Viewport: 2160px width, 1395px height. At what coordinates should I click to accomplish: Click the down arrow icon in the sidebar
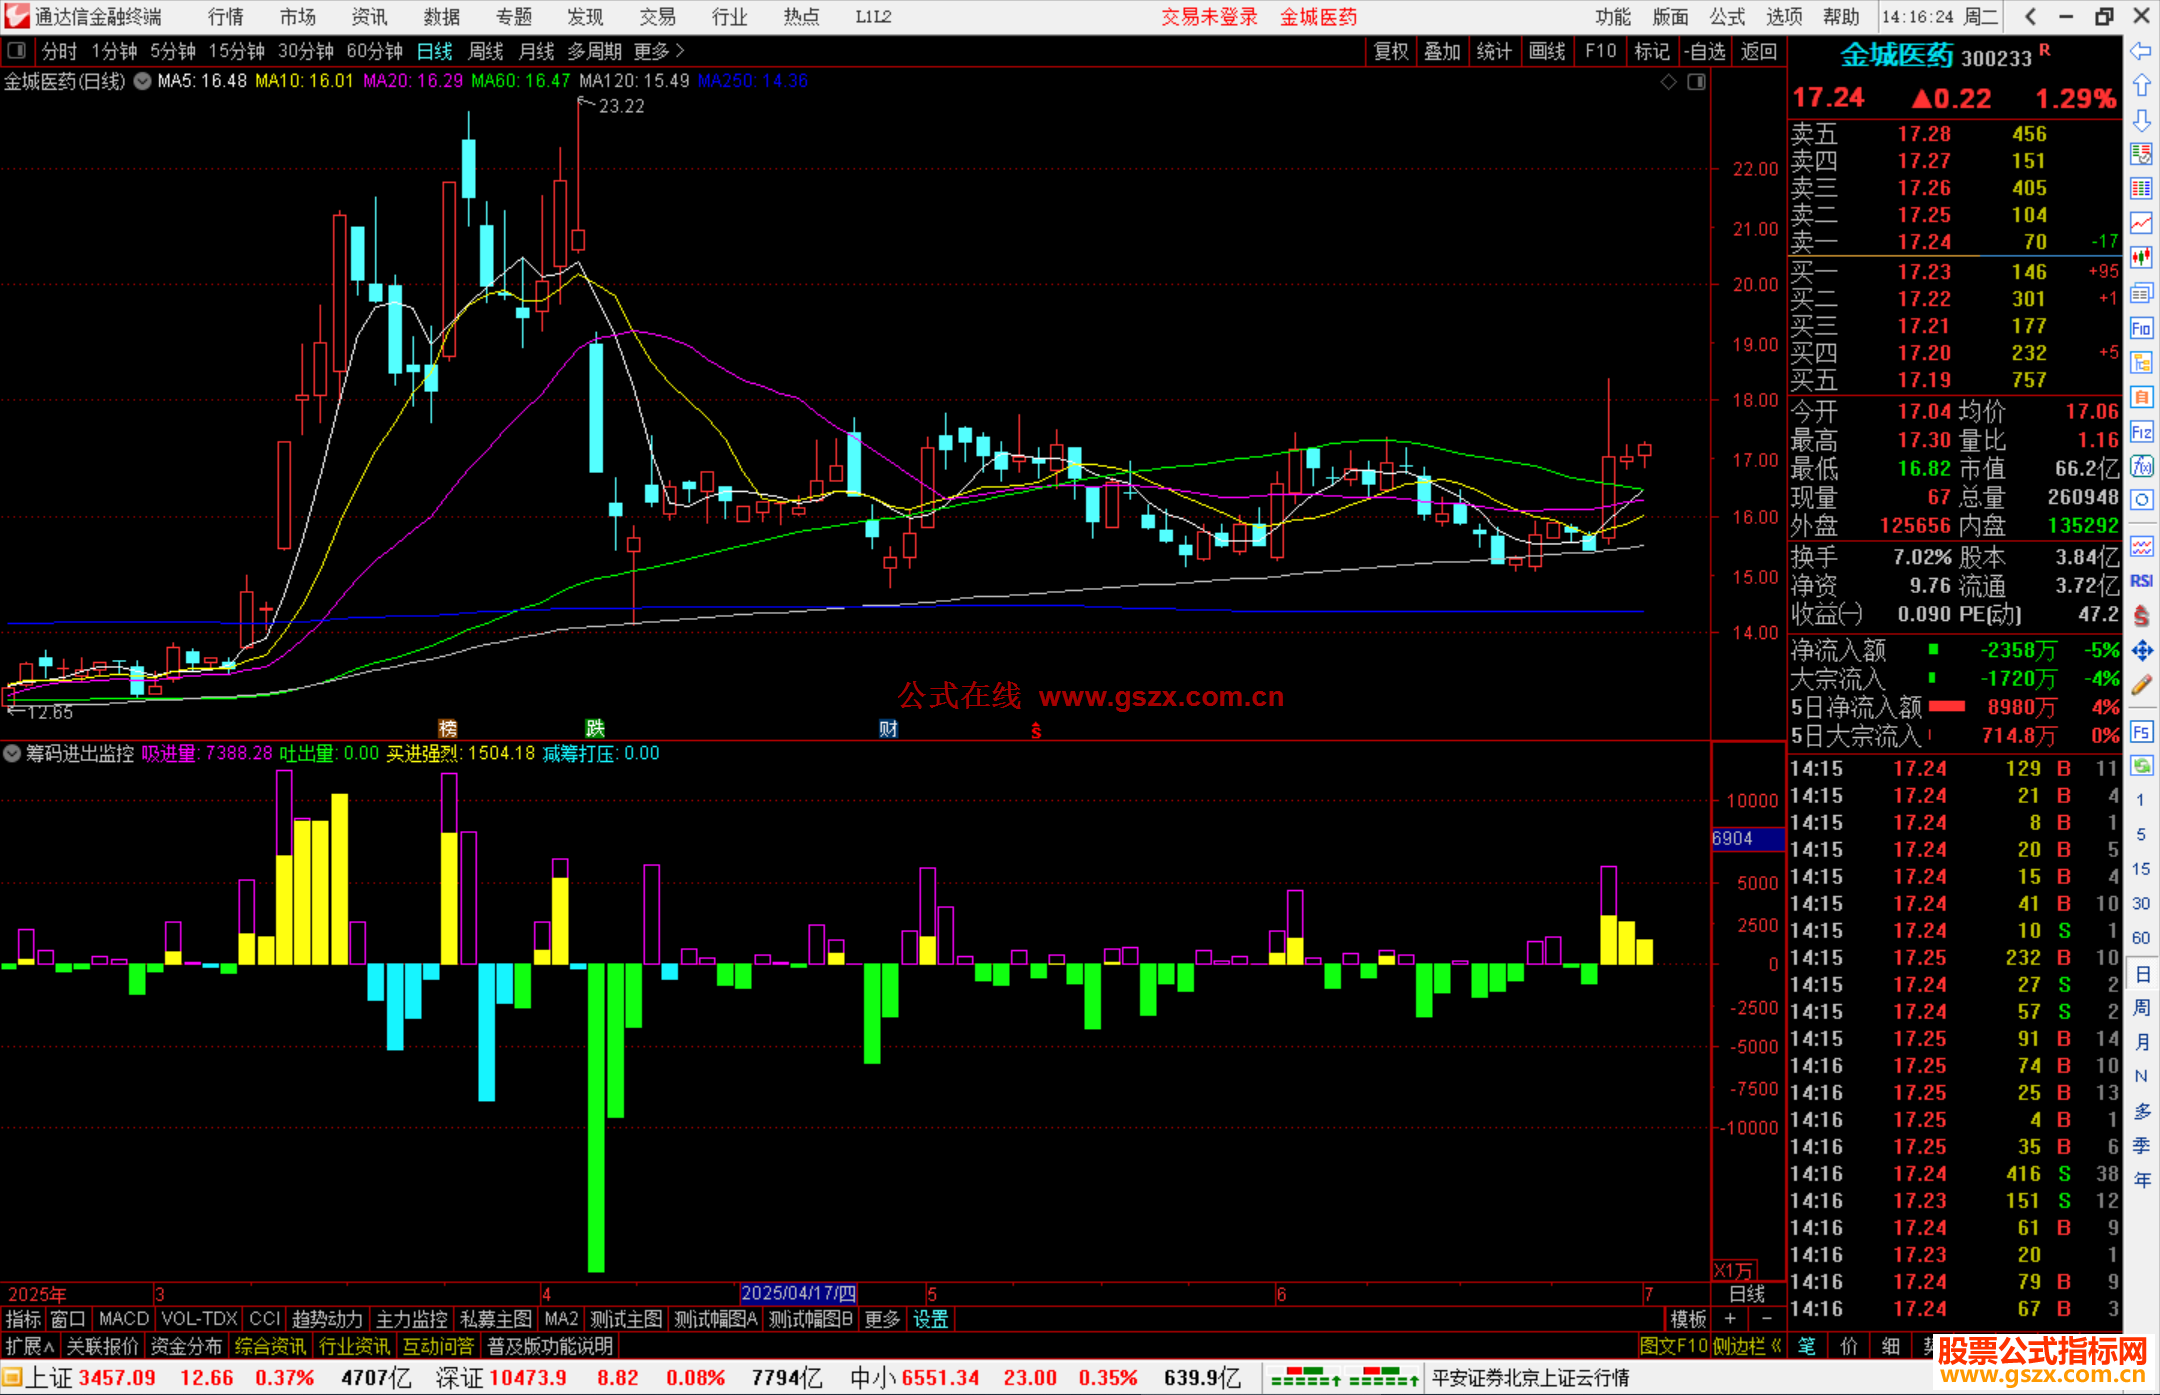pos(2141,120)
